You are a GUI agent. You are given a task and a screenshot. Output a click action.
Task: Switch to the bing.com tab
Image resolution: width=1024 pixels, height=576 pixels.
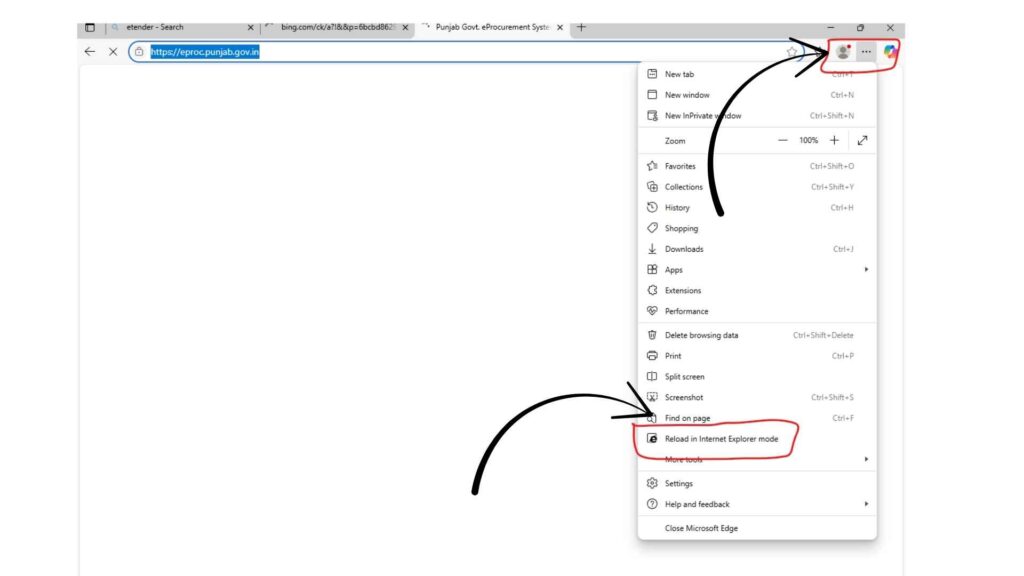(x=338, y=27)
